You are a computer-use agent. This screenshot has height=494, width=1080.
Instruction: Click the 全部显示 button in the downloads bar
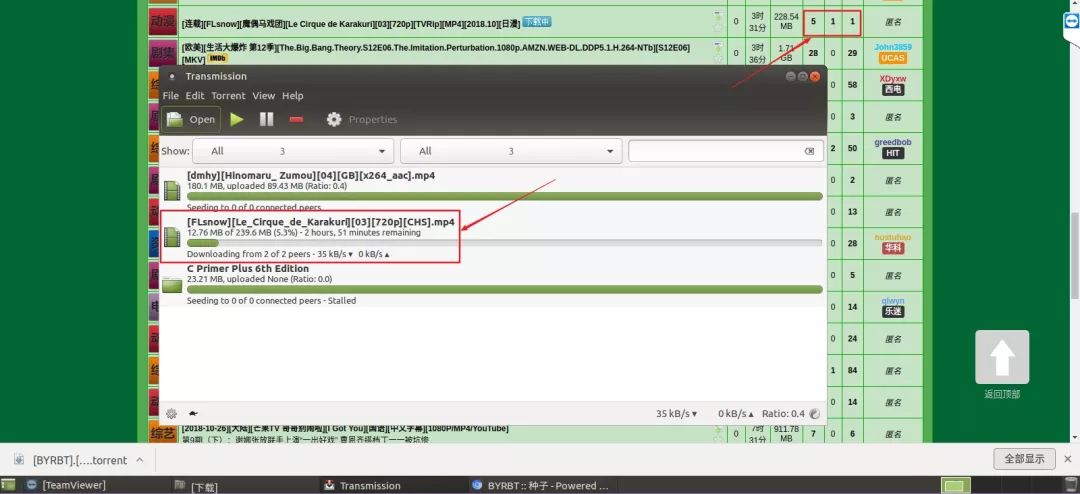(1024, 459)
